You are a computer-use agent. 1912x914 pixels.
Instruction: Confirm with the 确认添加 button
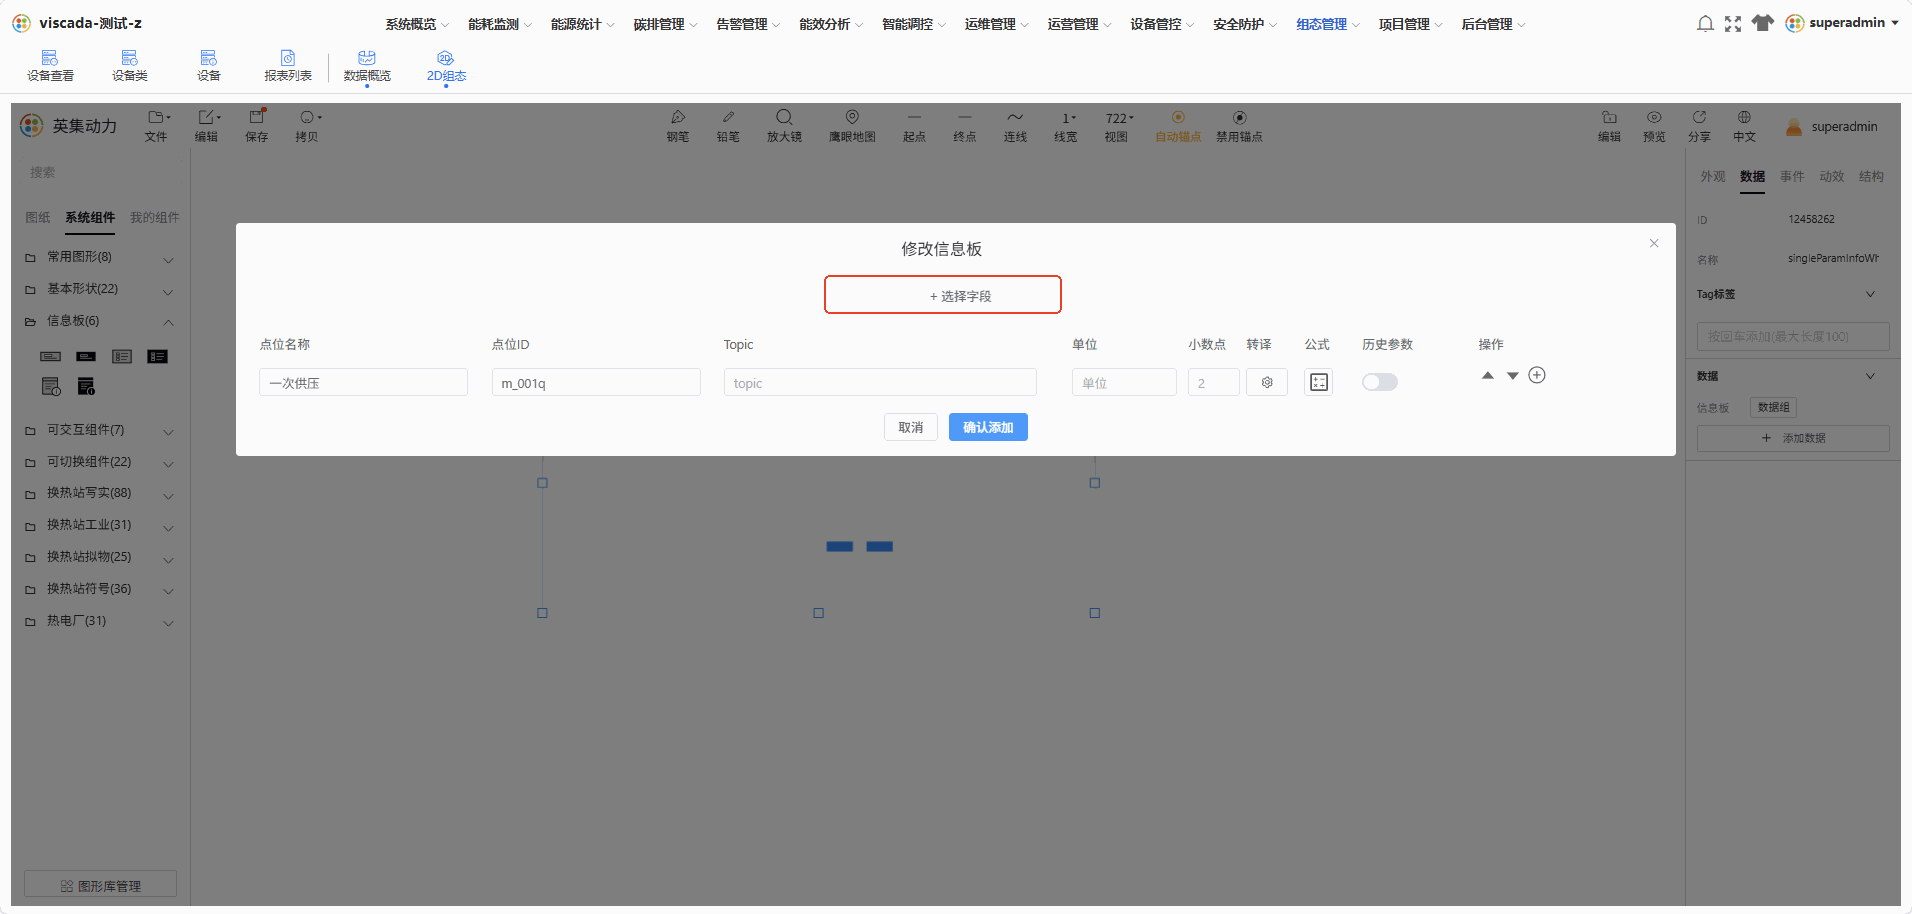(988, 427)
